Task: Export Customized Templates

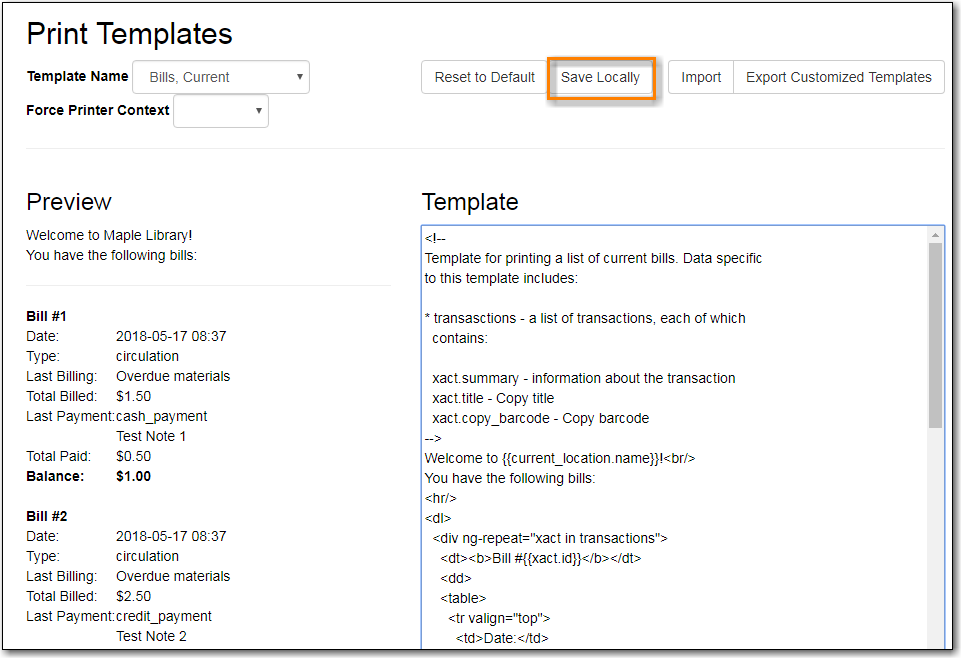Action: 838,77
